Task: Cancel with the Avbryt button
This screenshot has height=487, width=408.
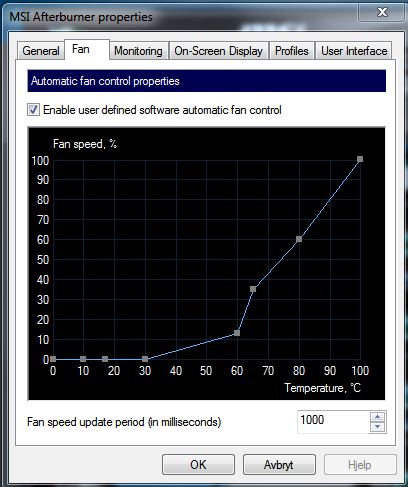Action: point(279,465)
